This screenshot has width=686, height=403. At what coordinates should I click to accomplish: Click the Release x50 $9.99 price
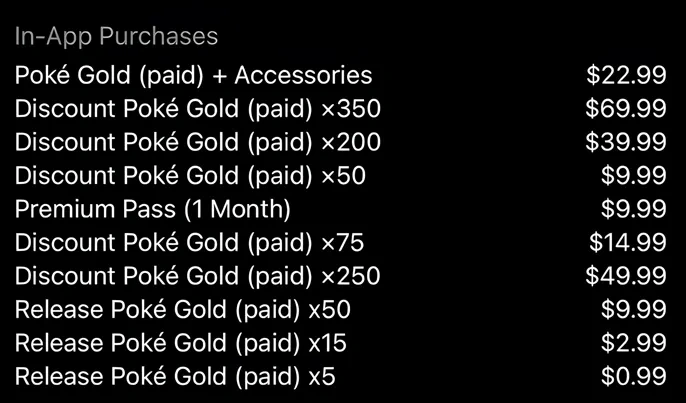[634, 310]
